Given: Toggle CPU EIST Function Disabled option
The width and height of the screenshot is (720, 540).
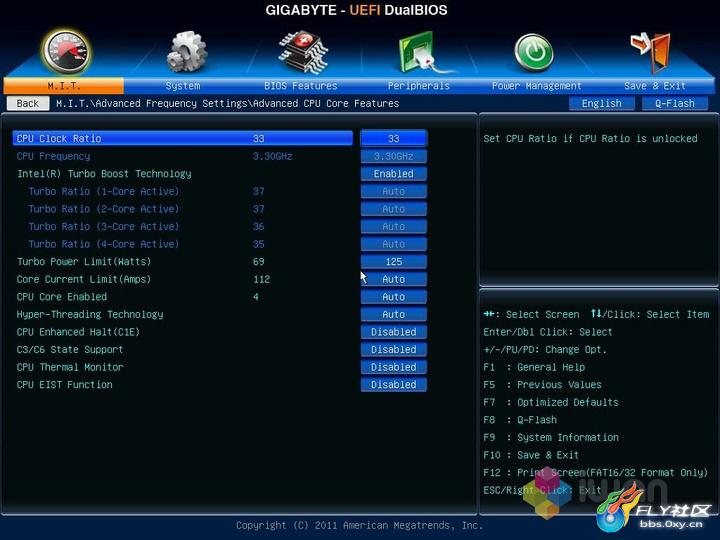Looking at the screenshot, I should pos(394,384).
